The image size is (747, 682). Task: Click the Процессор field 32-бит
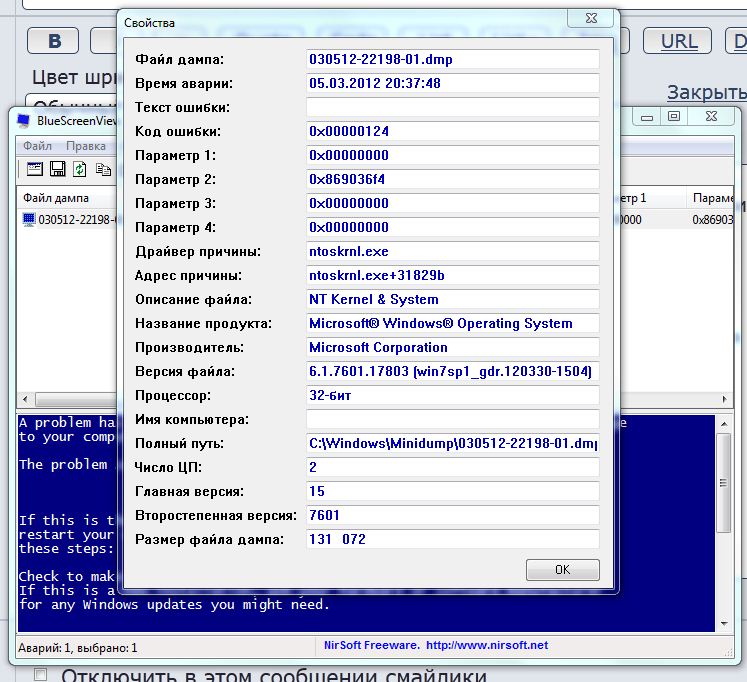[x=453, y=395]
